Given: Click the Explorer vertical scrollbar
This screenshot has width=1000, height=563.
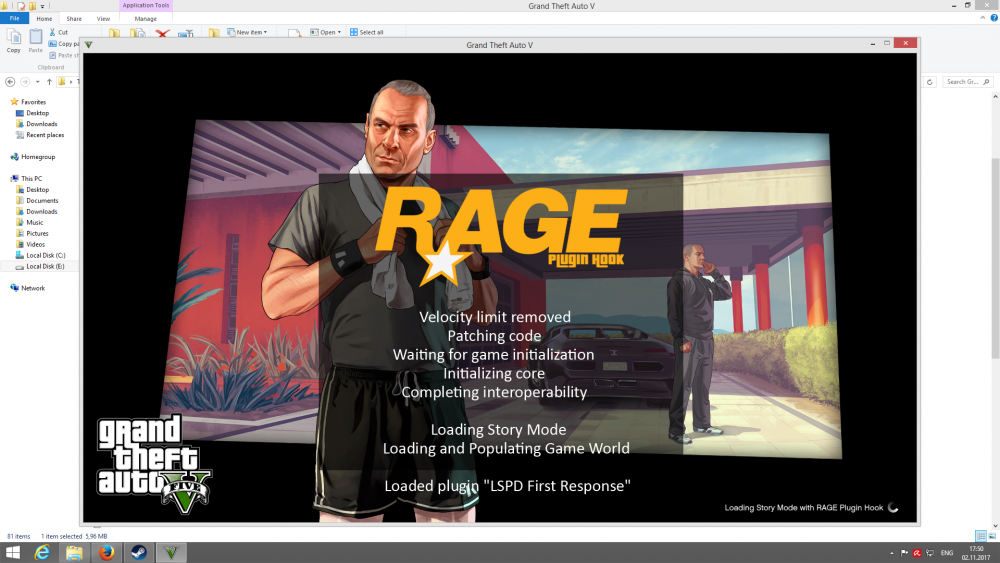Looking at the screenshot, I should (995, 258).
